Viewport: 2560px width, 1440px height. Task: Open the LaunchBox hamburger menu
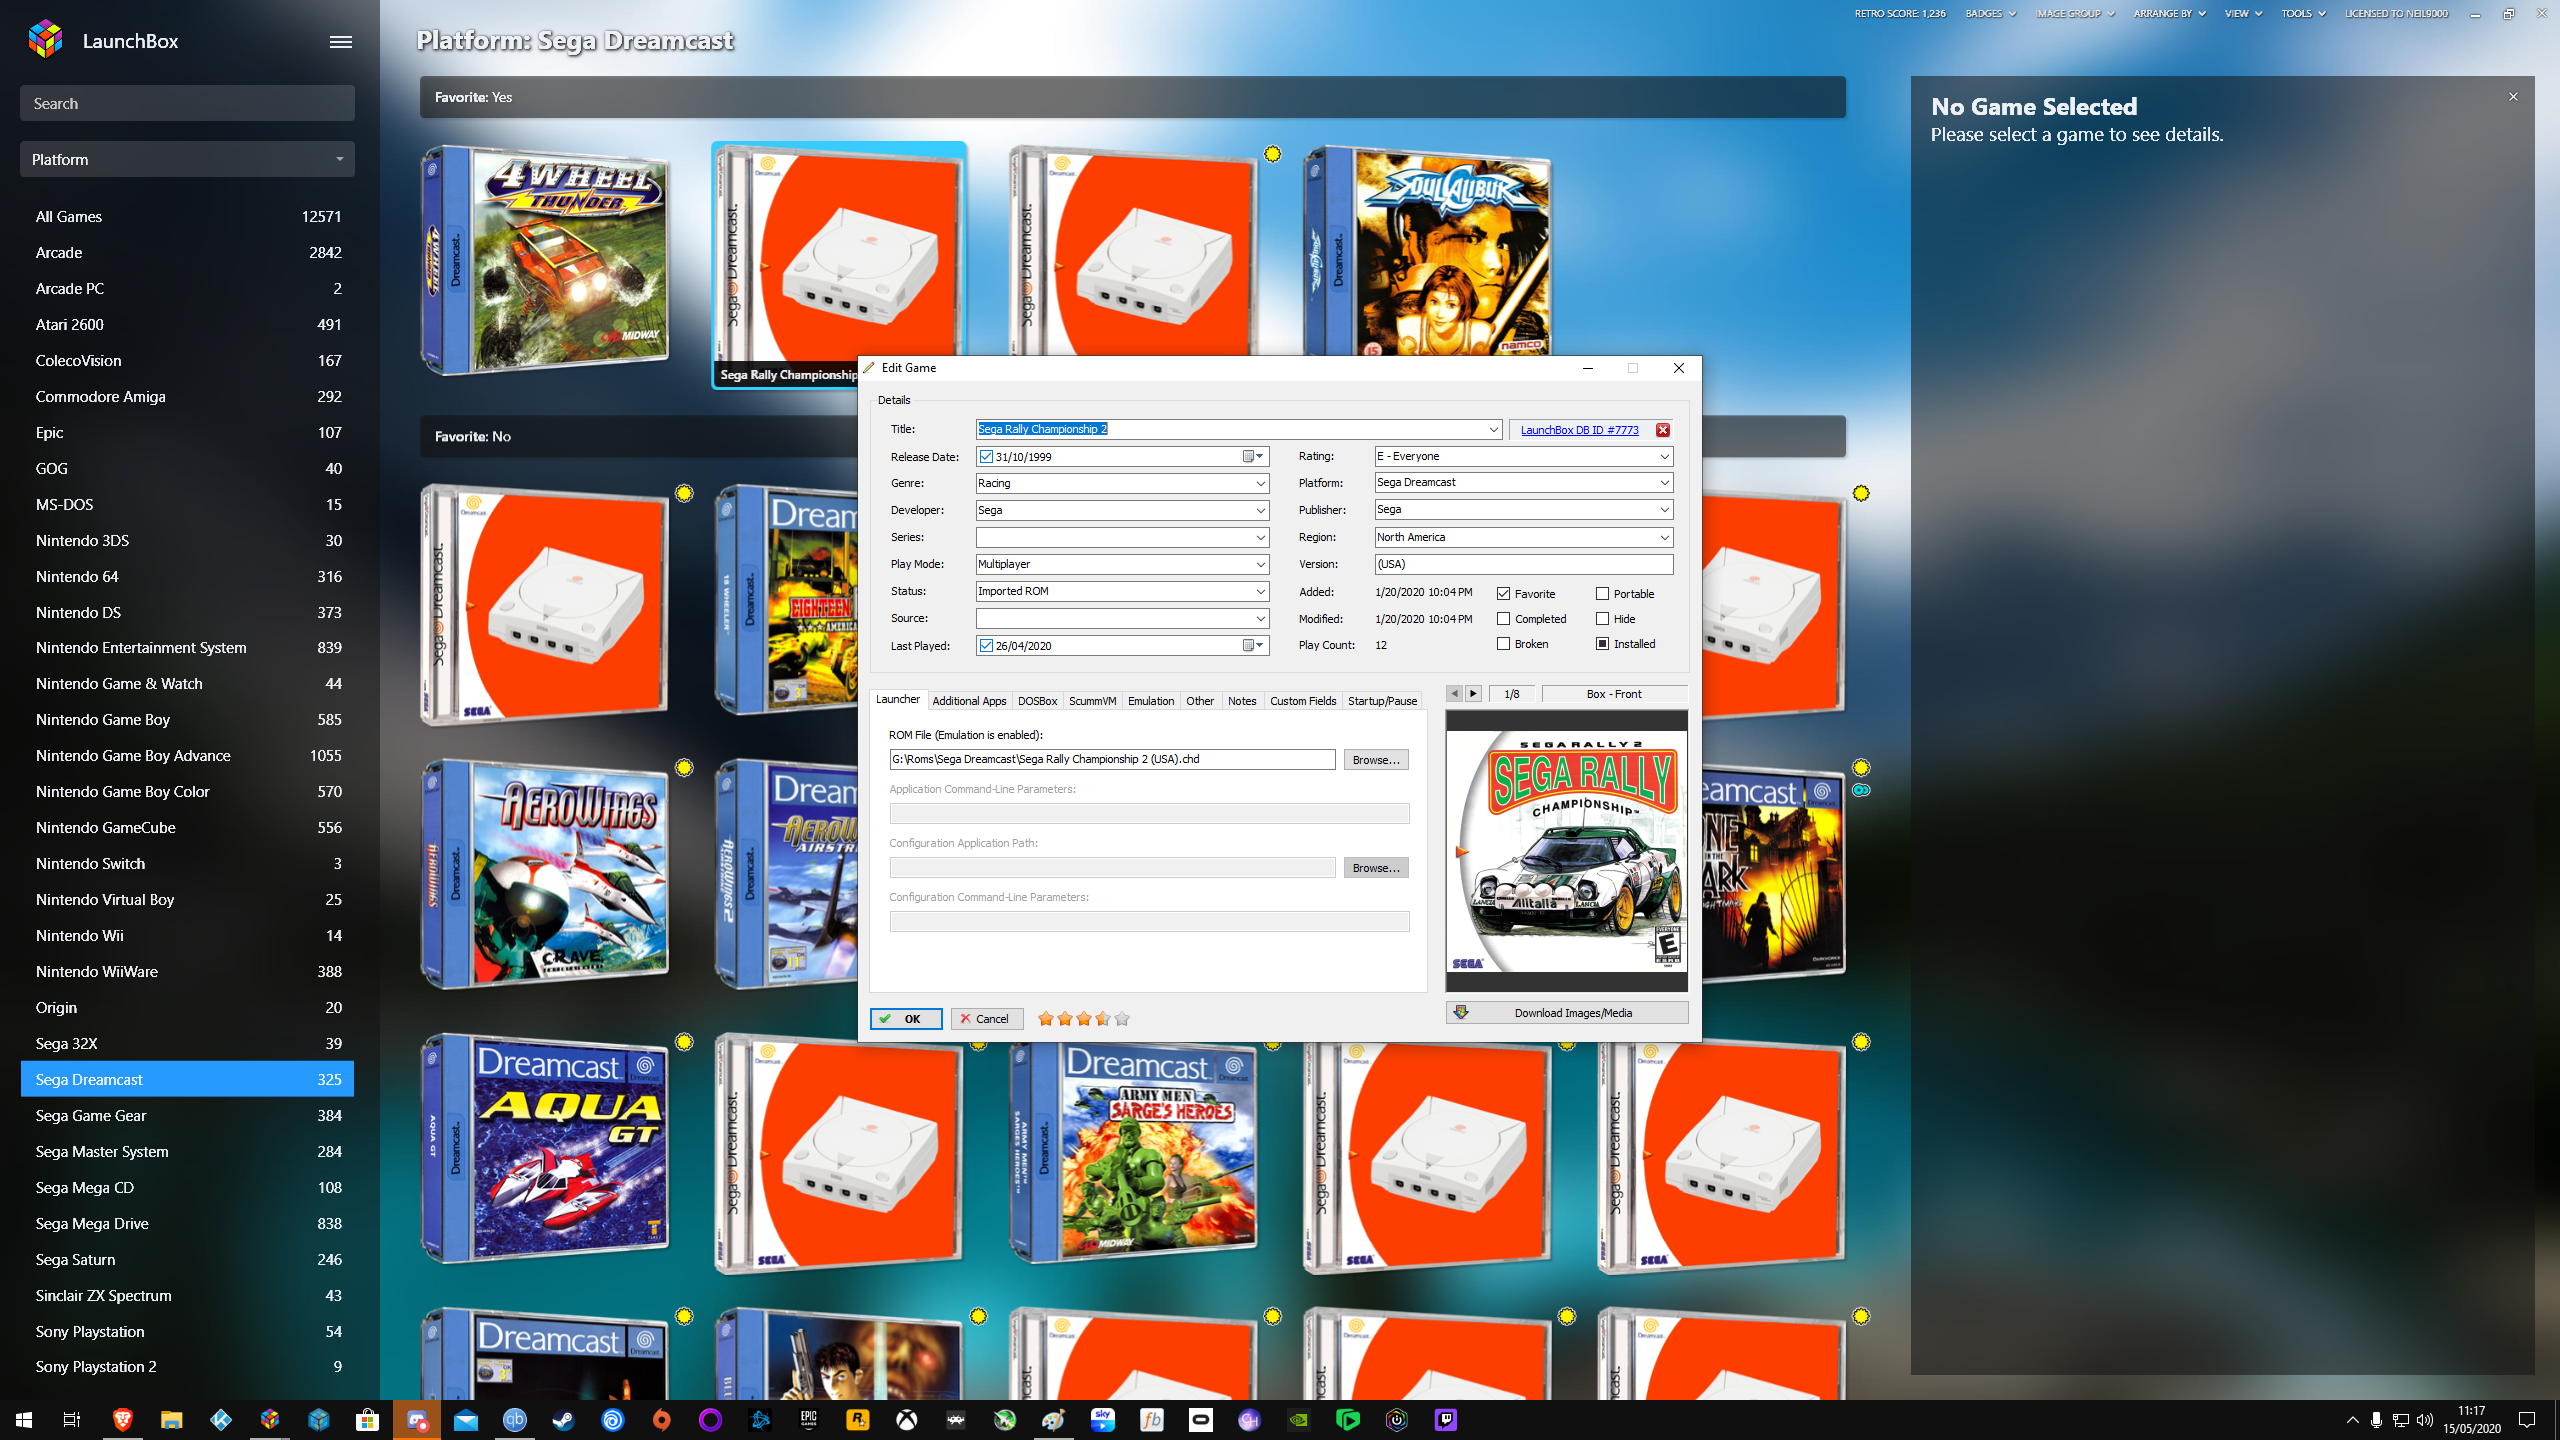pyautogui.click(x=341, y=41)
